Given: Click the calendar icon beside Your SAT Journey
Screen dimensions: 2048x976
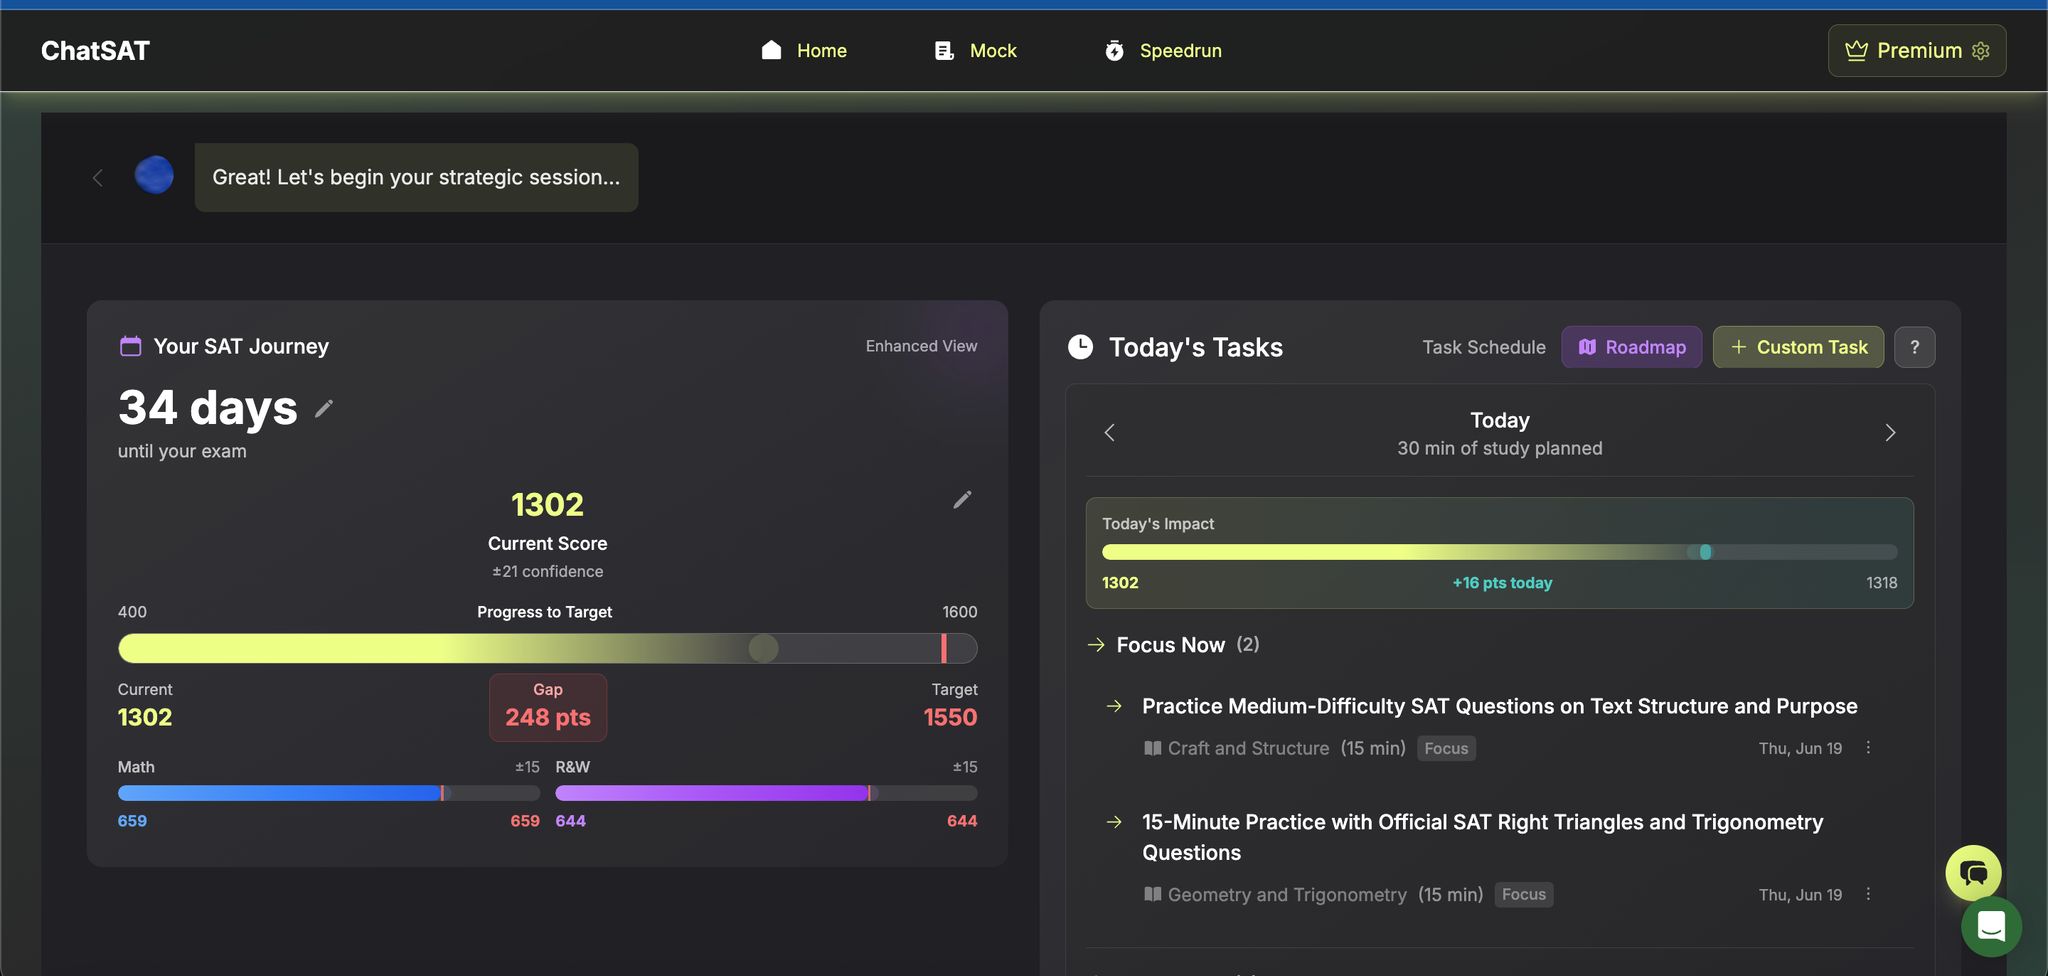Looking at the screenshot, I should pos(130,346).
